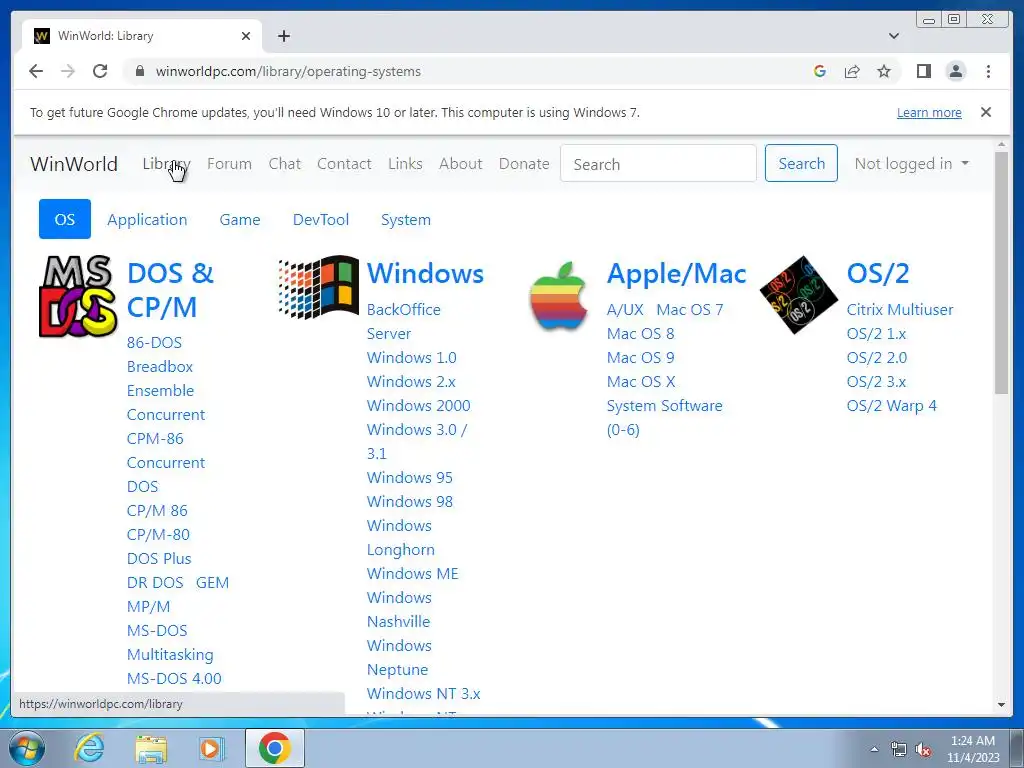Image resolution: width=1024 pixels, height=768 pixels.
Task: Select the OS category tab
Action: tap(65, 219)
